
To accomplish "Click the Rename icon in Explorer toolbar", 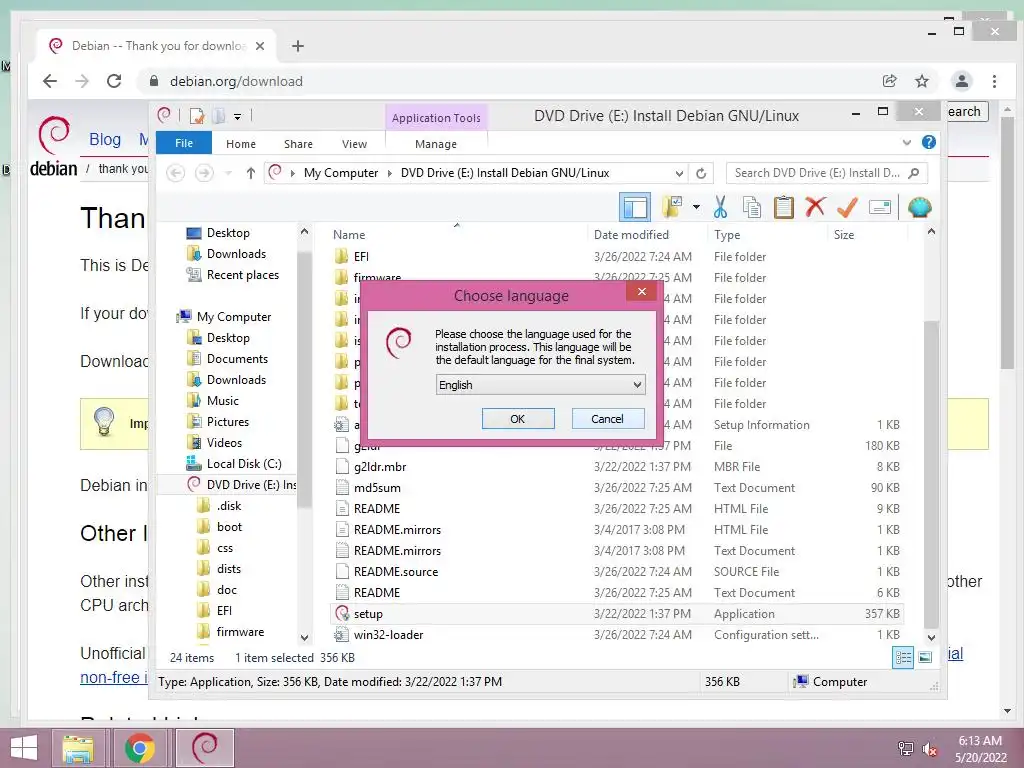I will pyautogui.click(x=880, y=208).
